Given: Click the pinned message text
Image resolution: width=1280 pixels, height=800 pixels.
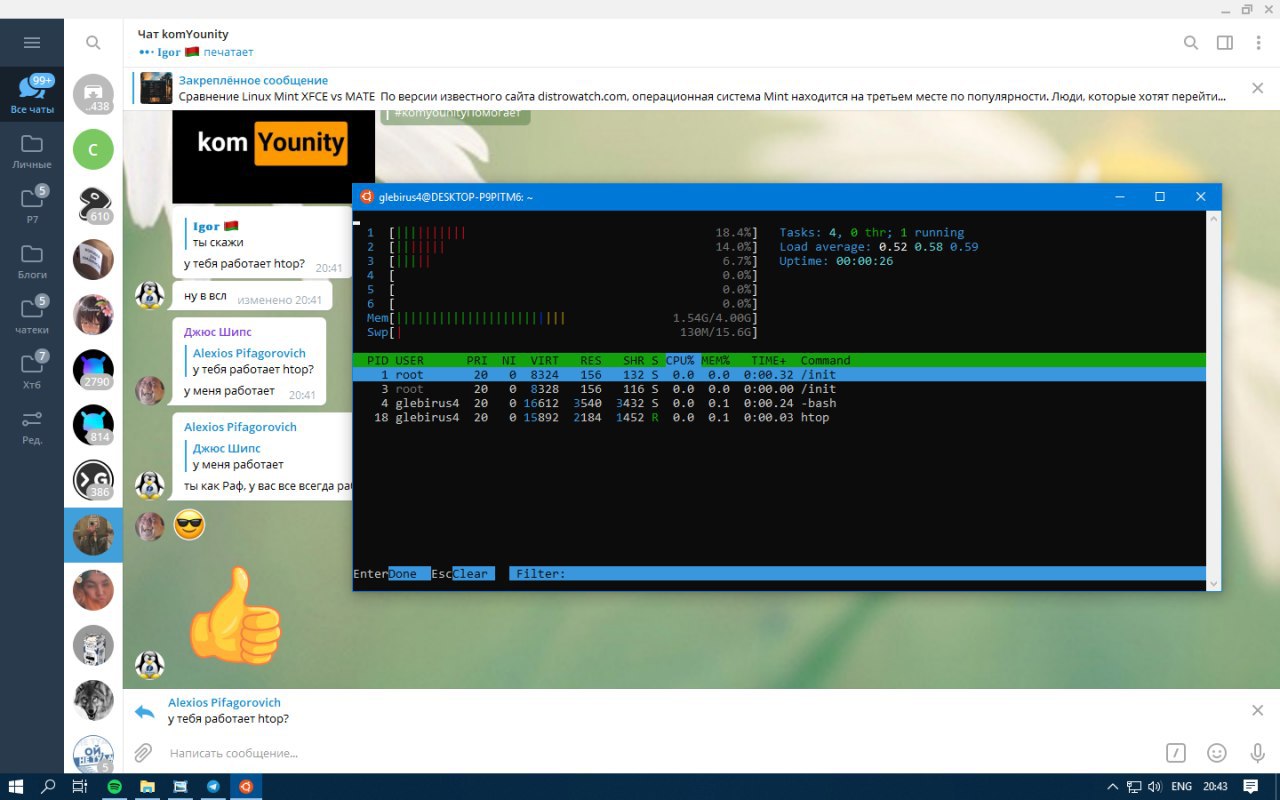Looking at the screenshot, I should 702,96.
